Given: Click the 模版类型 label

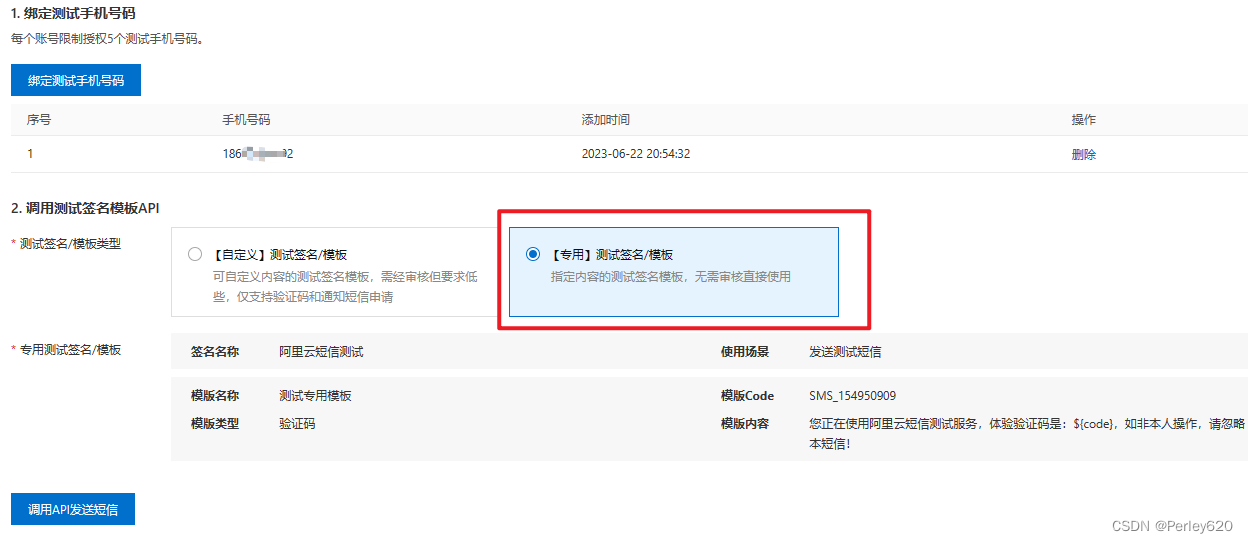Looking at the screenshot, I should [215, 424].
